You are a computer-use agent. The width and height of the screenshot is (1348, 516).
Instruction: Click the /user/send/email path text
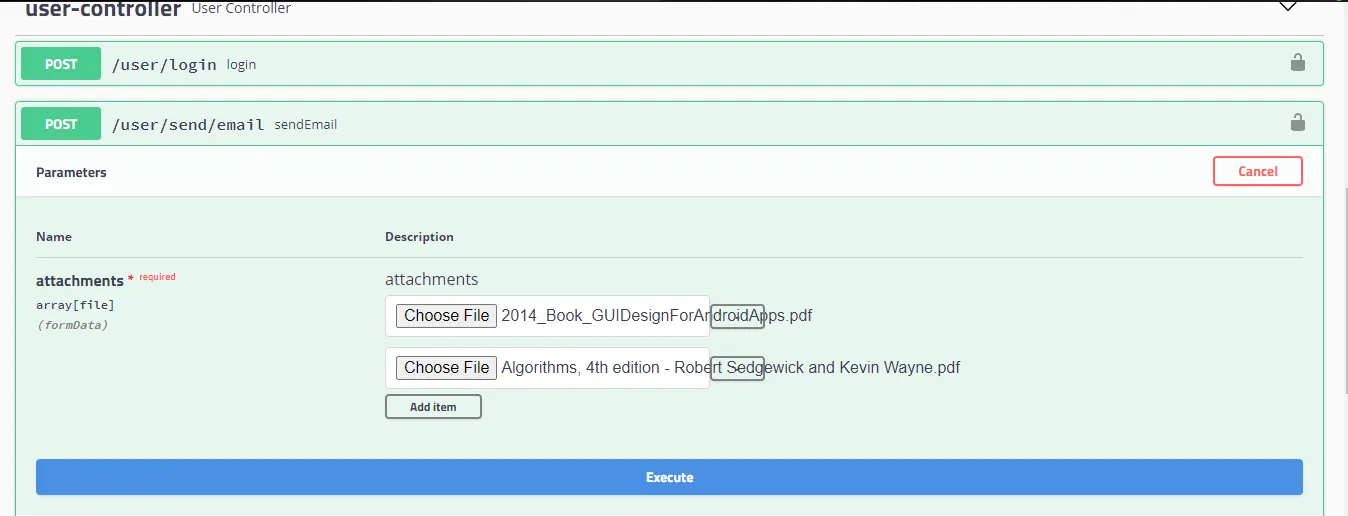pos(188,124)
